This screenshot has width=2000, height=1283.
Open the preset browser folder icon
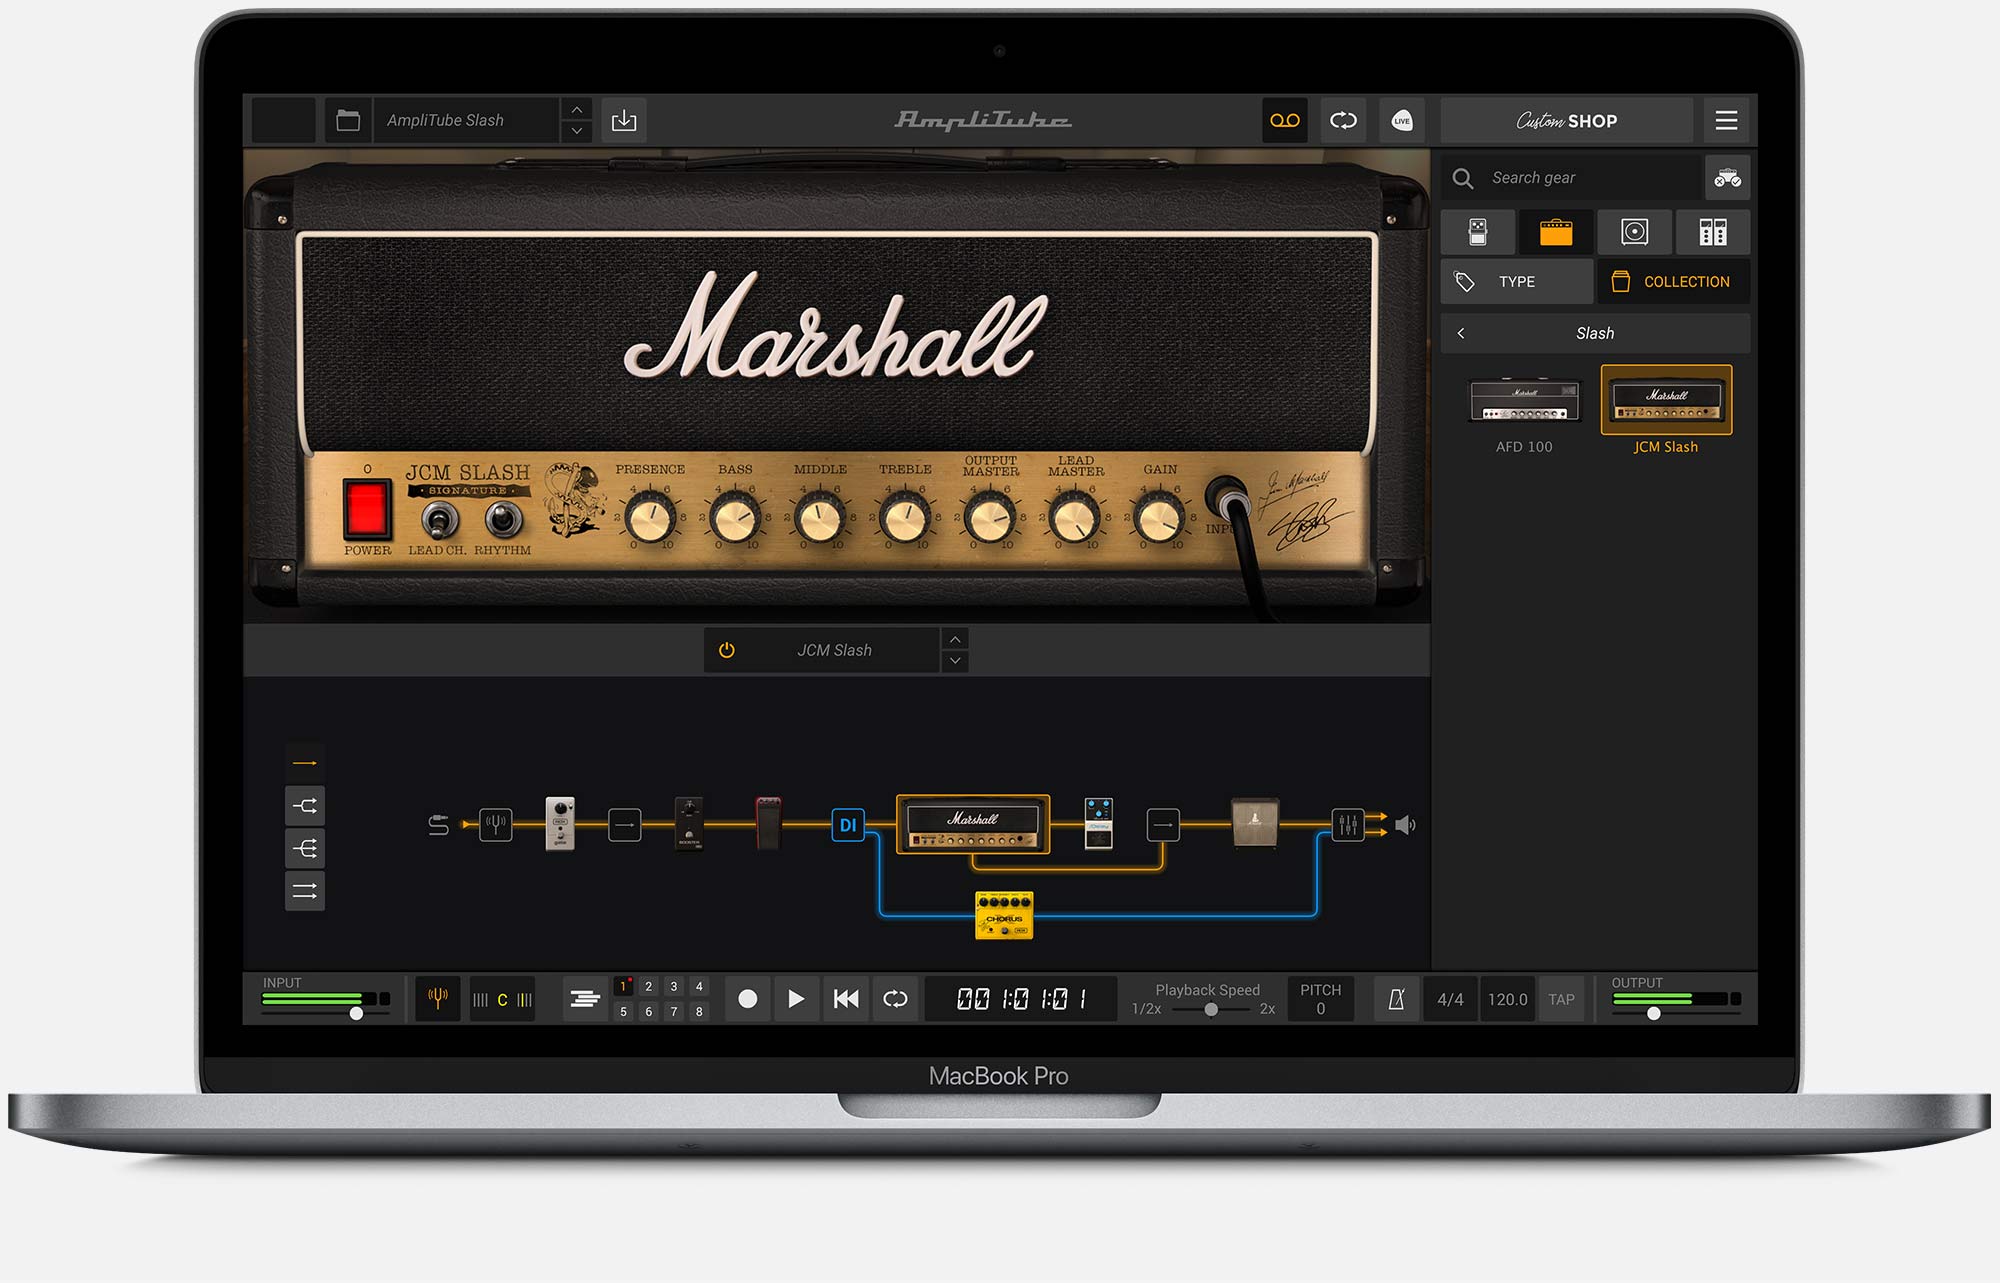pos(348,120)
